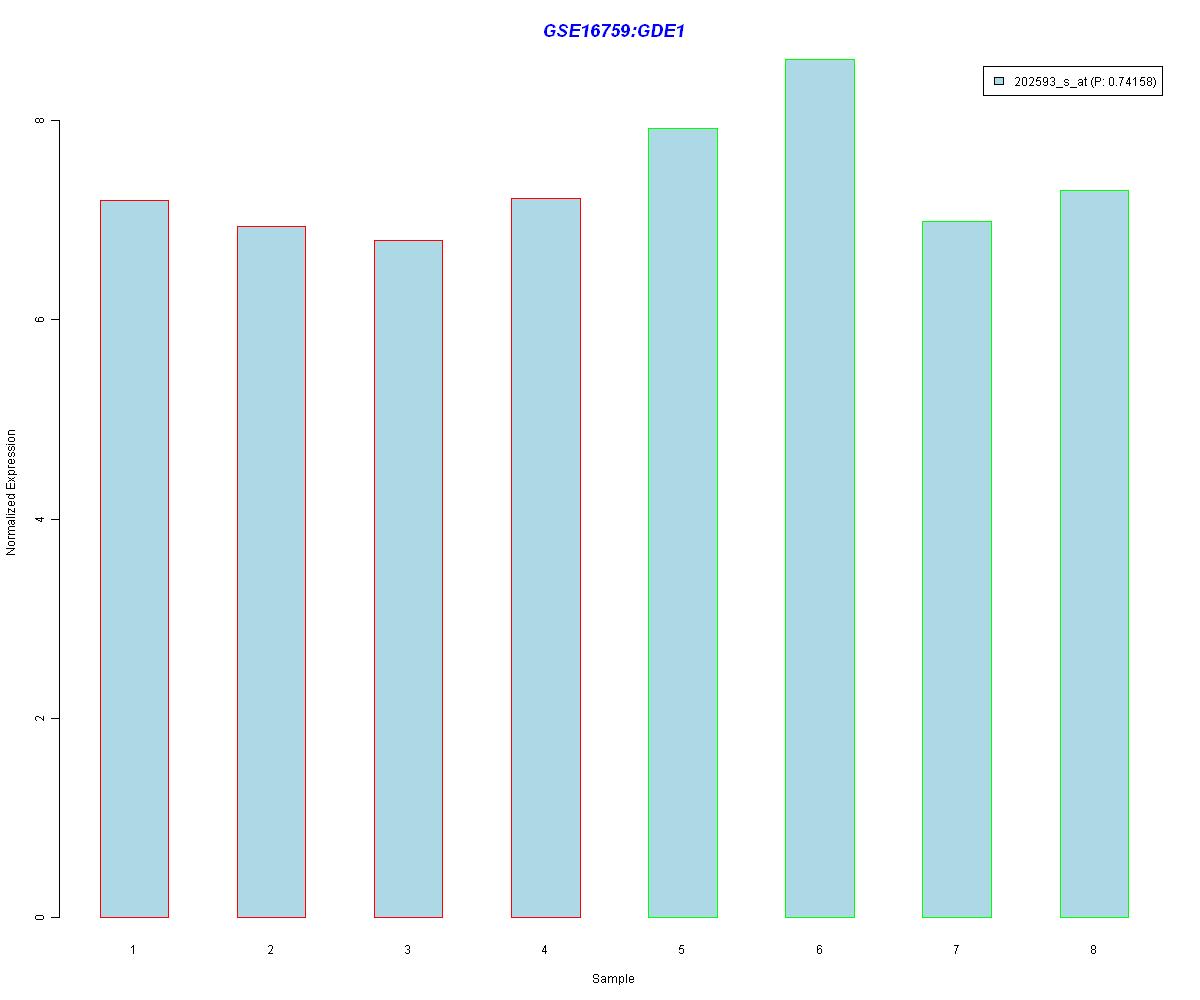The image size is (1200, 1000).
Task: Select the green-outlined bar for sample 5
Action: pyautogui.click(x=683, y=523)
